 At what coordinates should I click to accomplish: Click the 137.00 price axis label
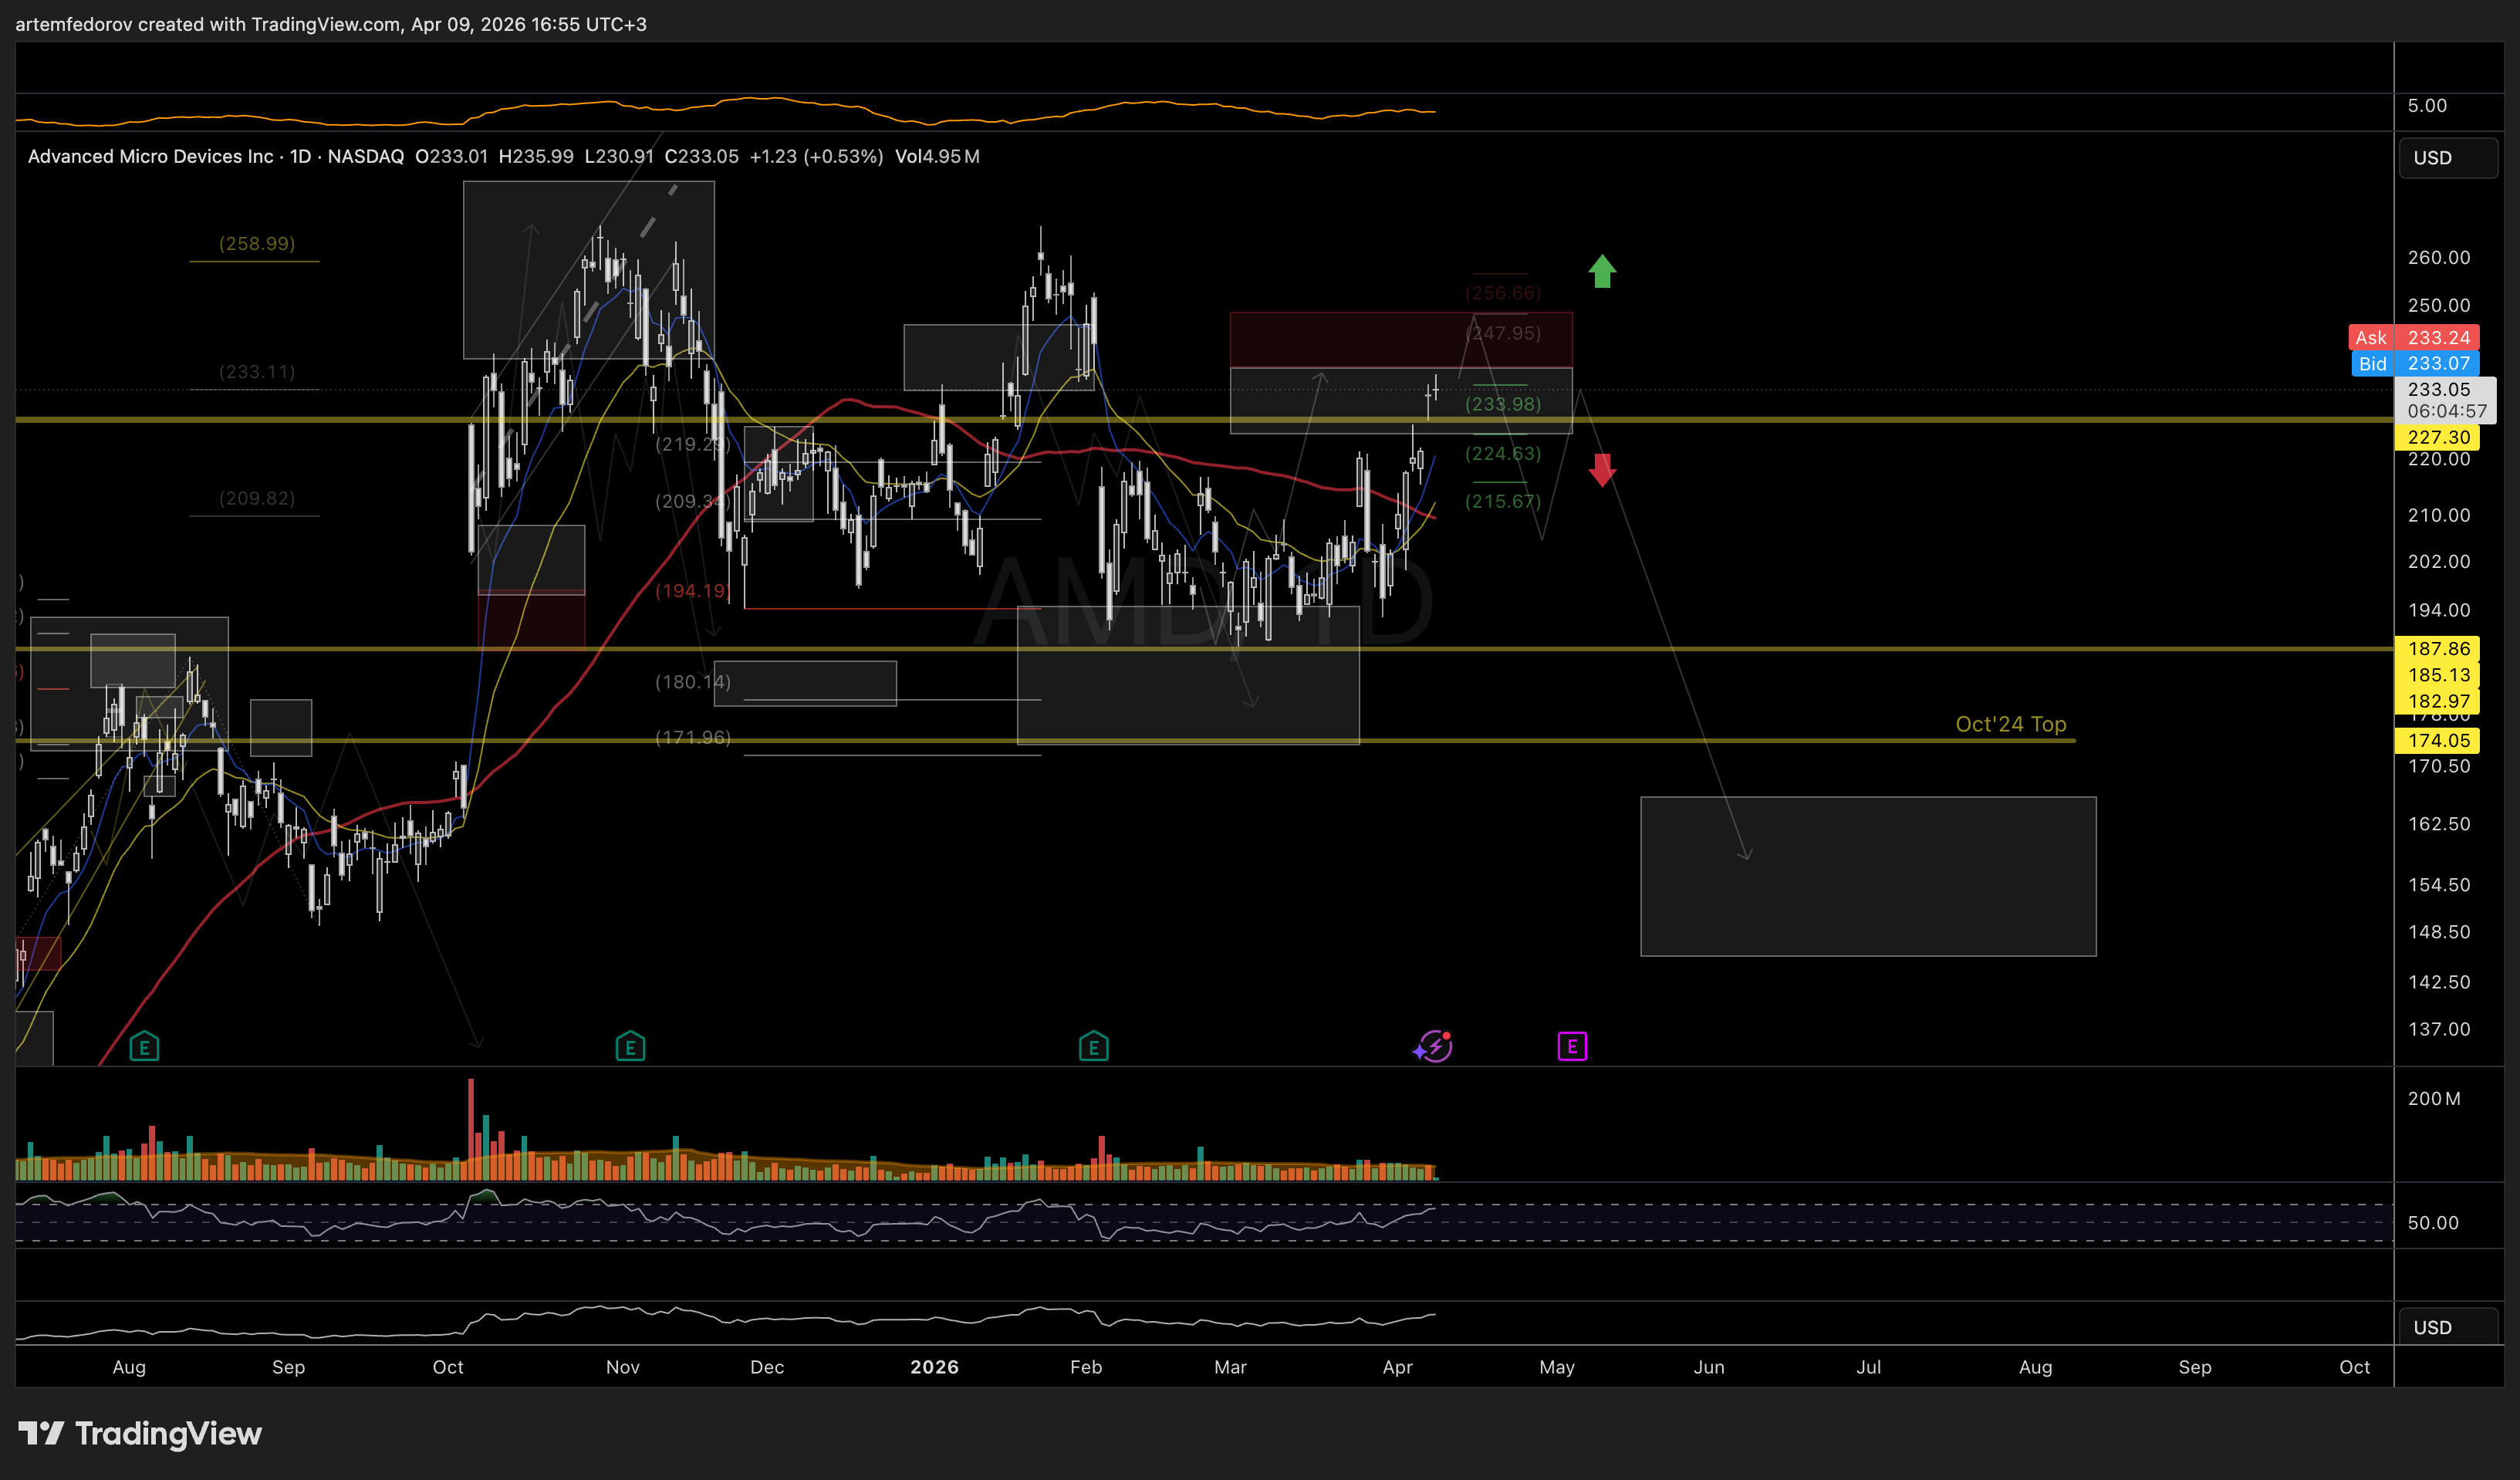click(2438, 1029)
